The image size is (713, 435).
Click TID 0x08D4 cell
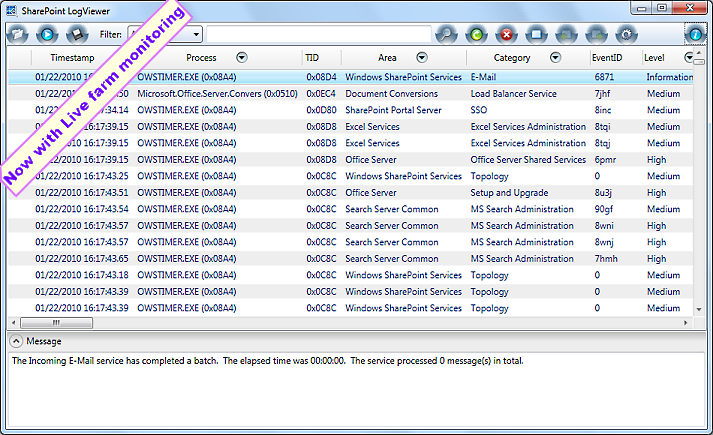coord(321,77)
